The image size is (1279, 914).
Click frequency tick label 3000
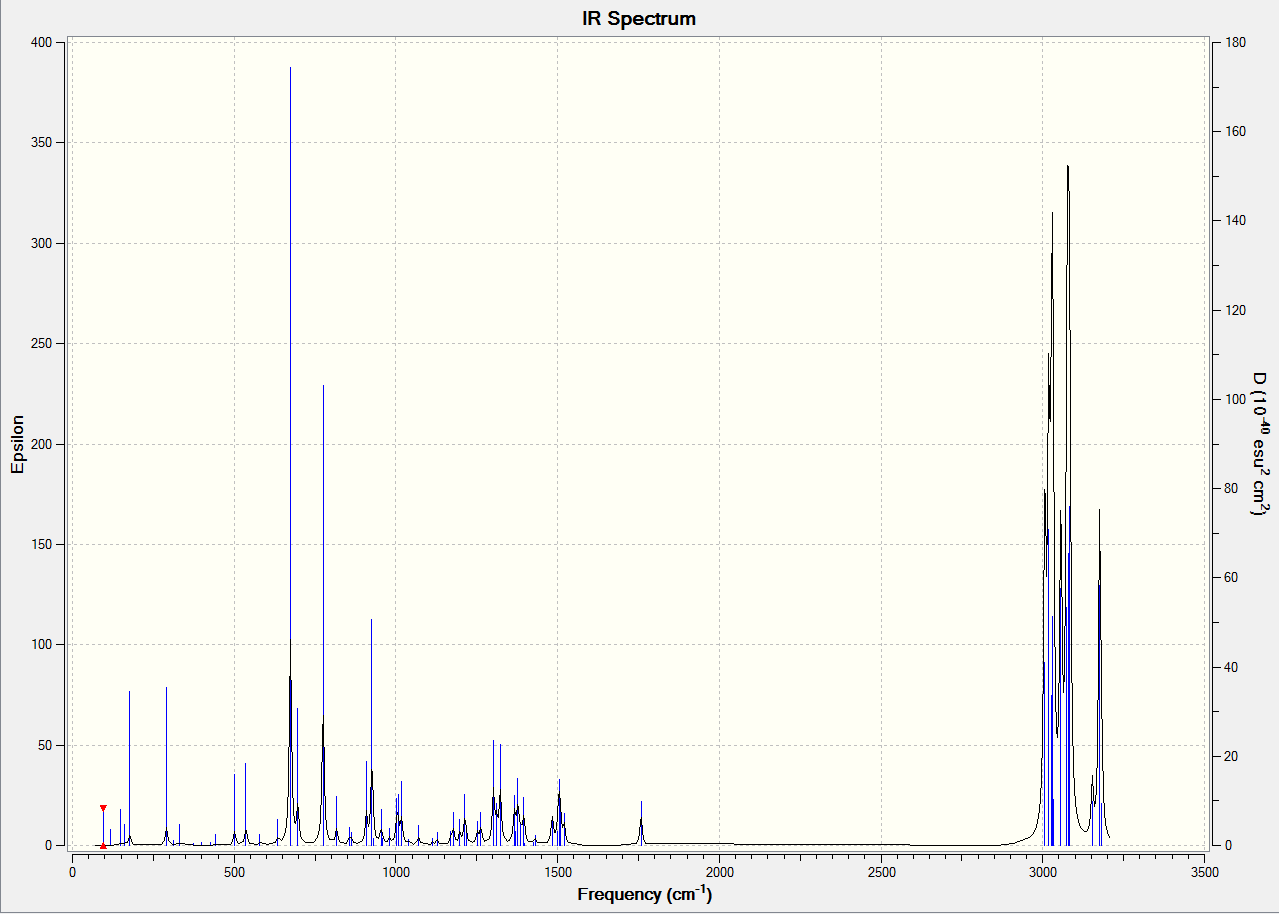pos(1044,872)
